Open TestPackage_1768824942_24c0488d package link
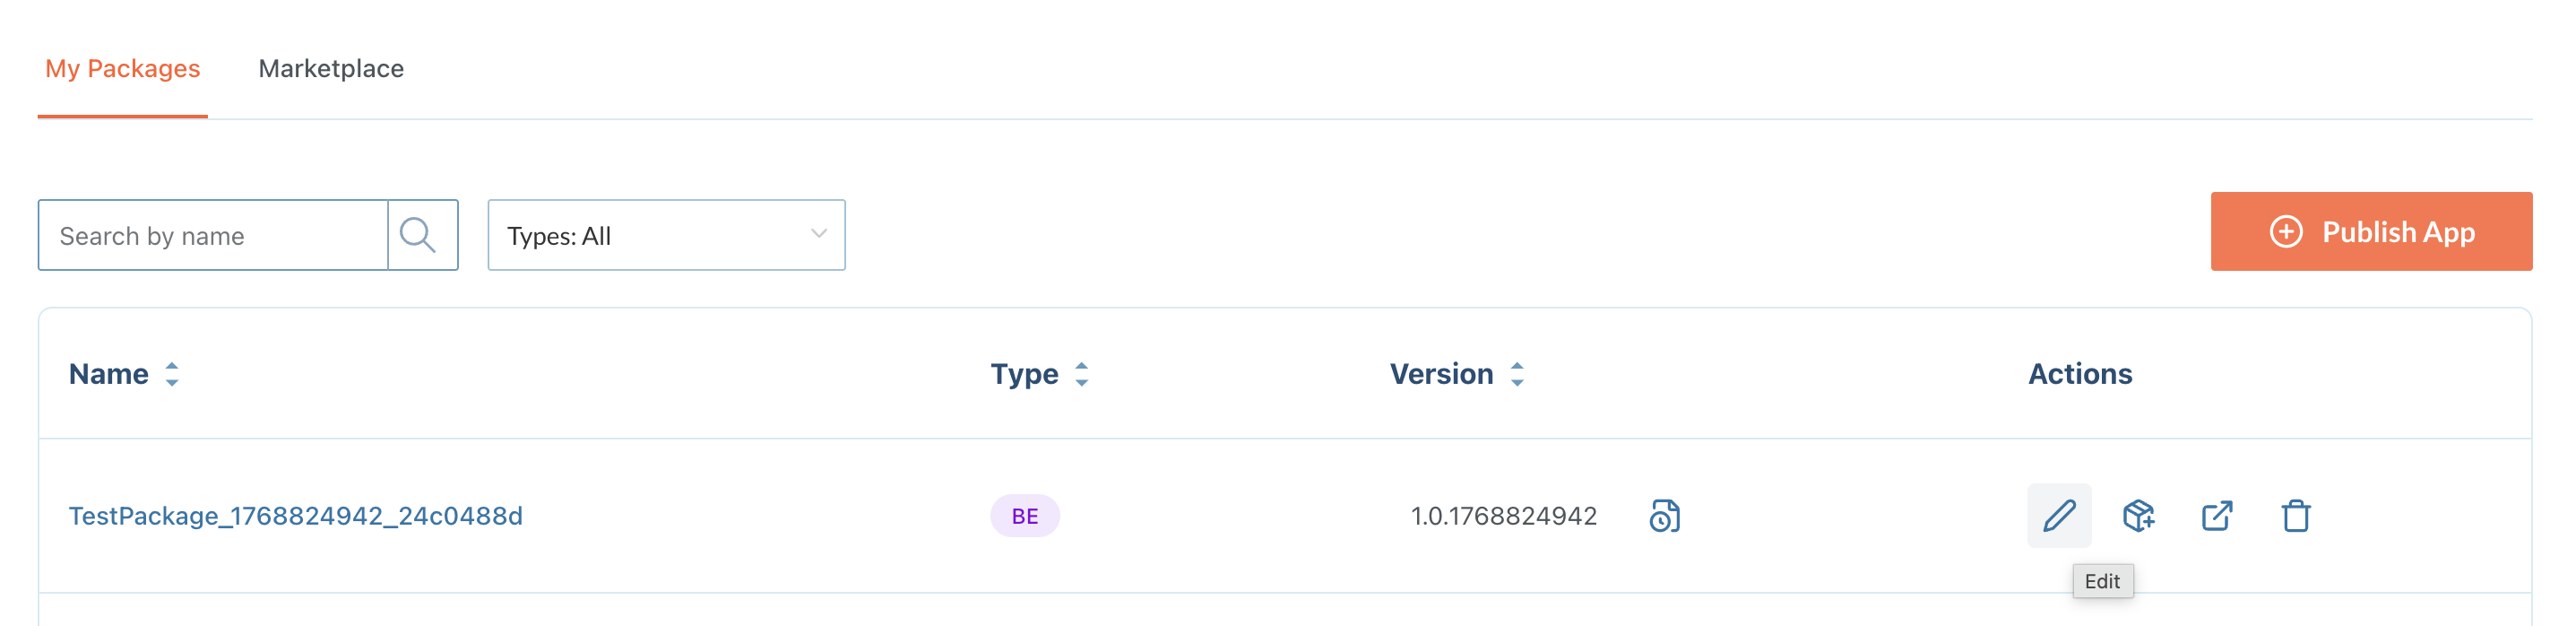 [x=295, y=516]
